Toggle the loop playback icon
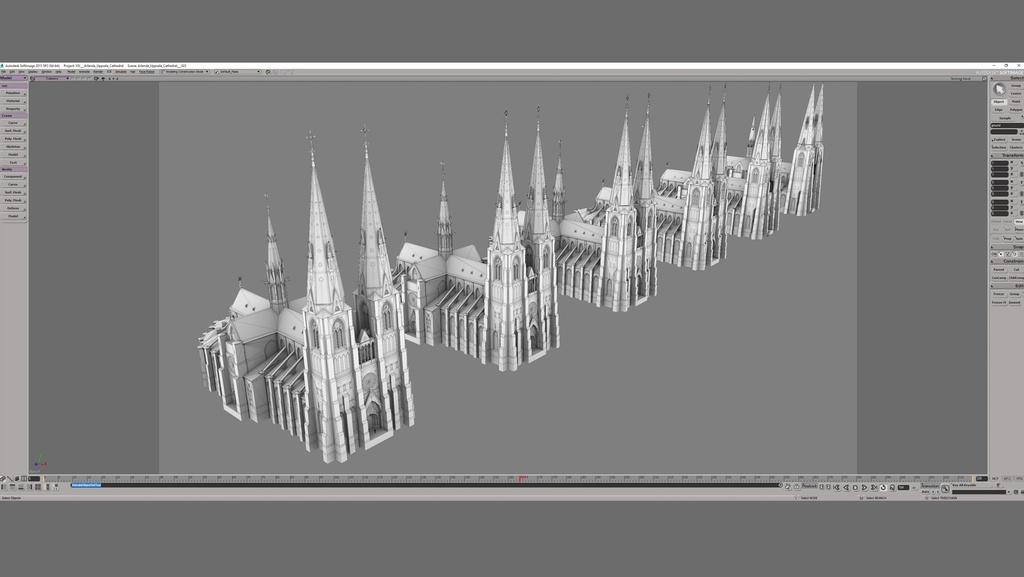 883,488
